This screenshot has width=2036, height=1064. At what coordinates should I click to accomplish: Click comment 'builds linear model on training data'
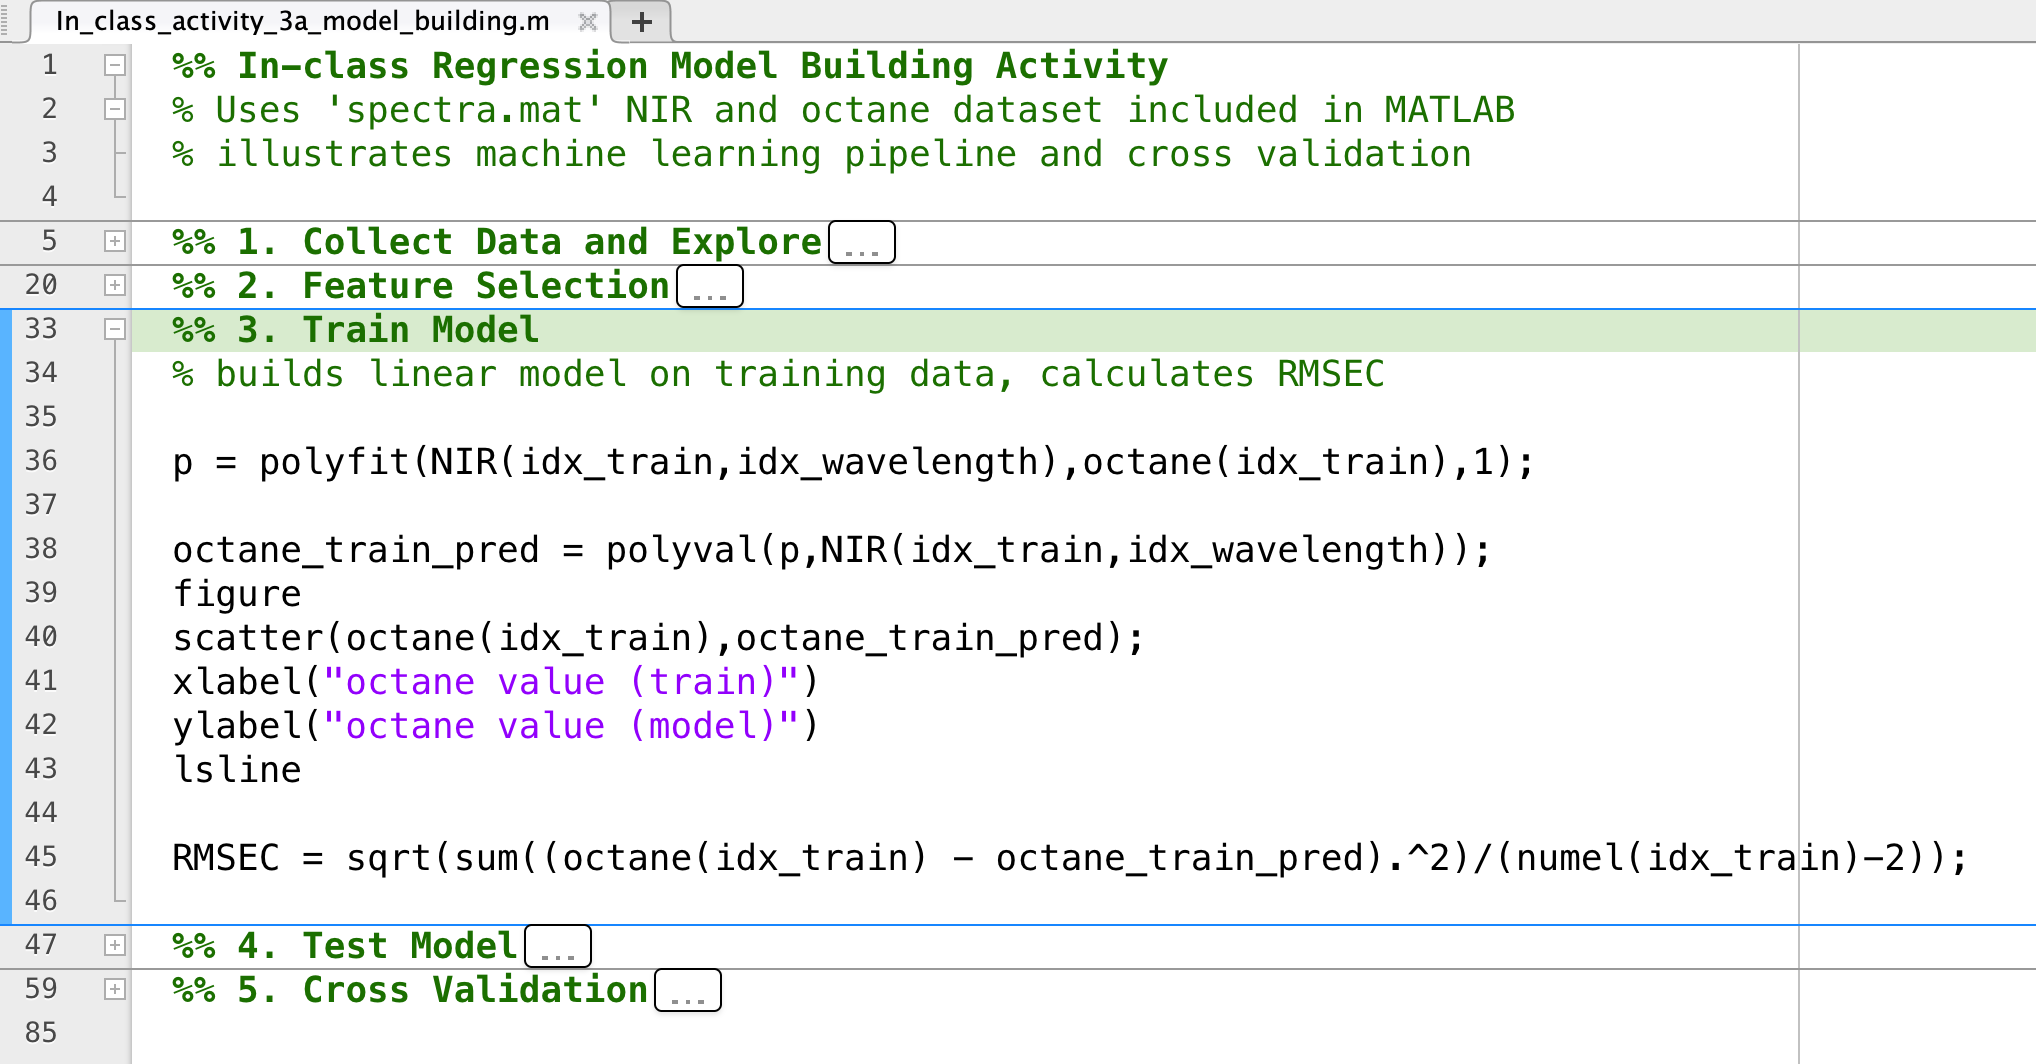point(605,374)
